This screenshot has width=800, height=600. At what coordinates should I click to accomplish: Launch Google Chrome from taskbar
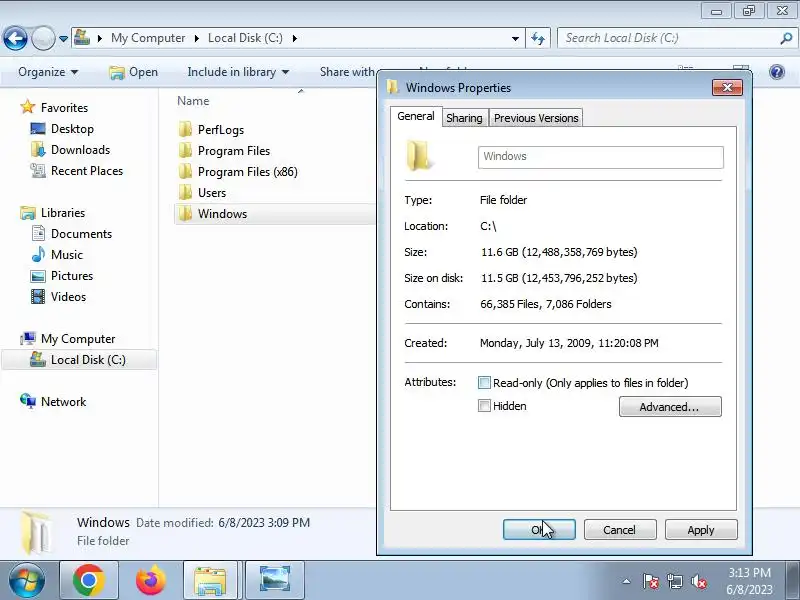click(x=89, y=581)
